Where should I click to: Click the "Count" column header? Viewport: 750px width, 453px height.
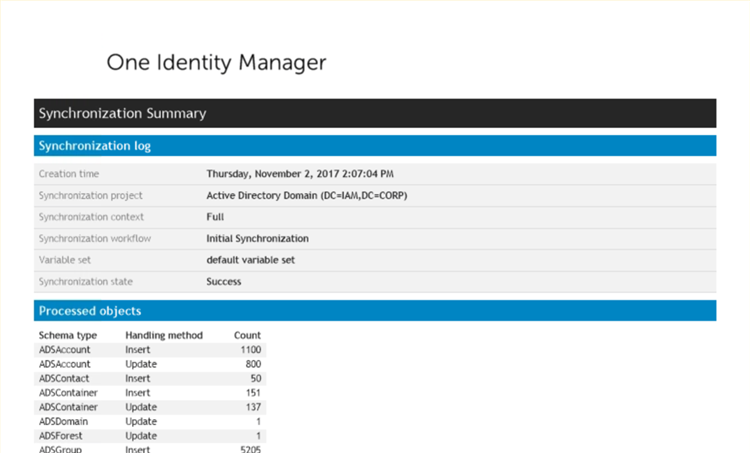247,335
